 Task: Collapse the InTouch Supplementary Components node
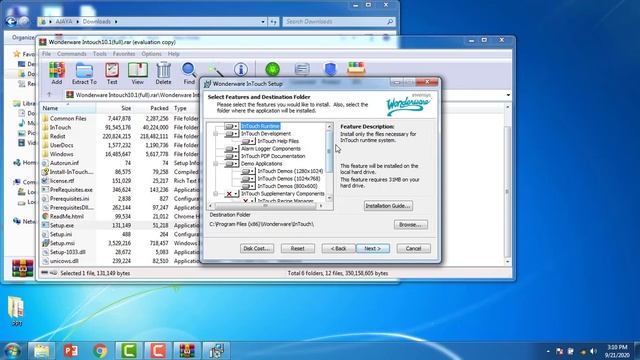pyautogui.click(x=216, y=194)
